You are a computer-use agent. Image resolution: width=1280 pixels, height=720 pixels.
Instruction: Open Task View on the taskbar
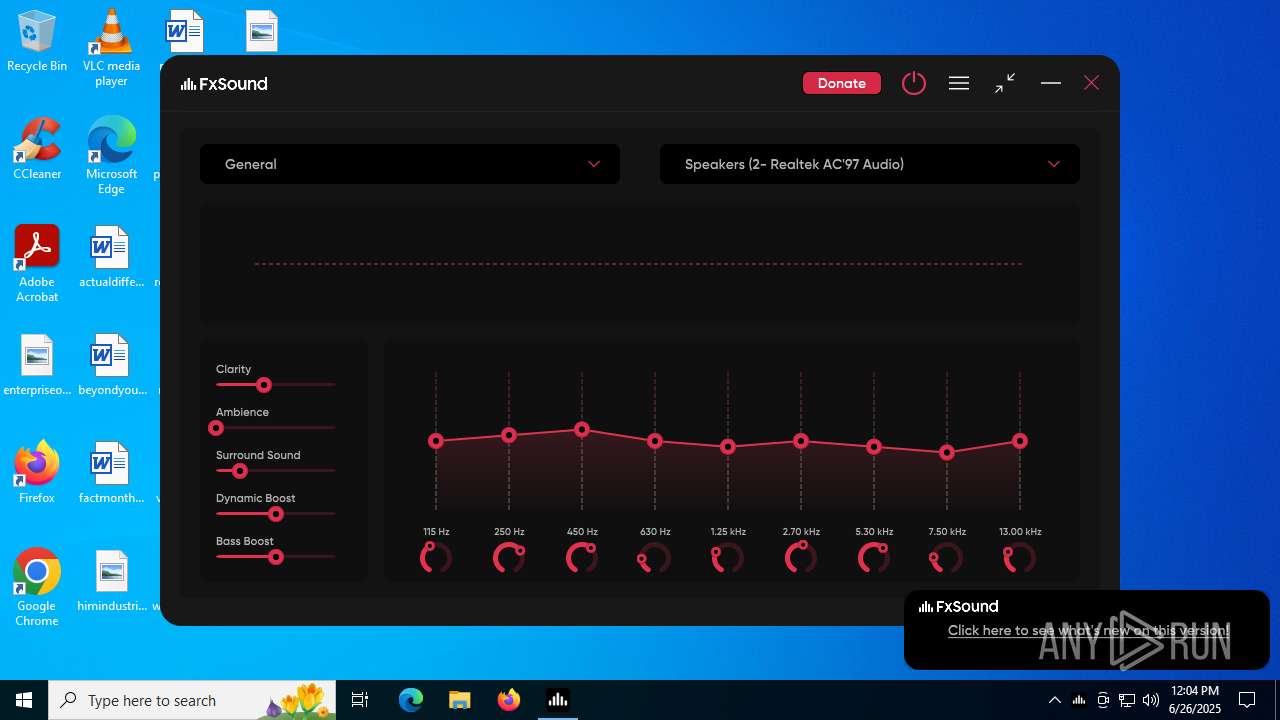360,700
